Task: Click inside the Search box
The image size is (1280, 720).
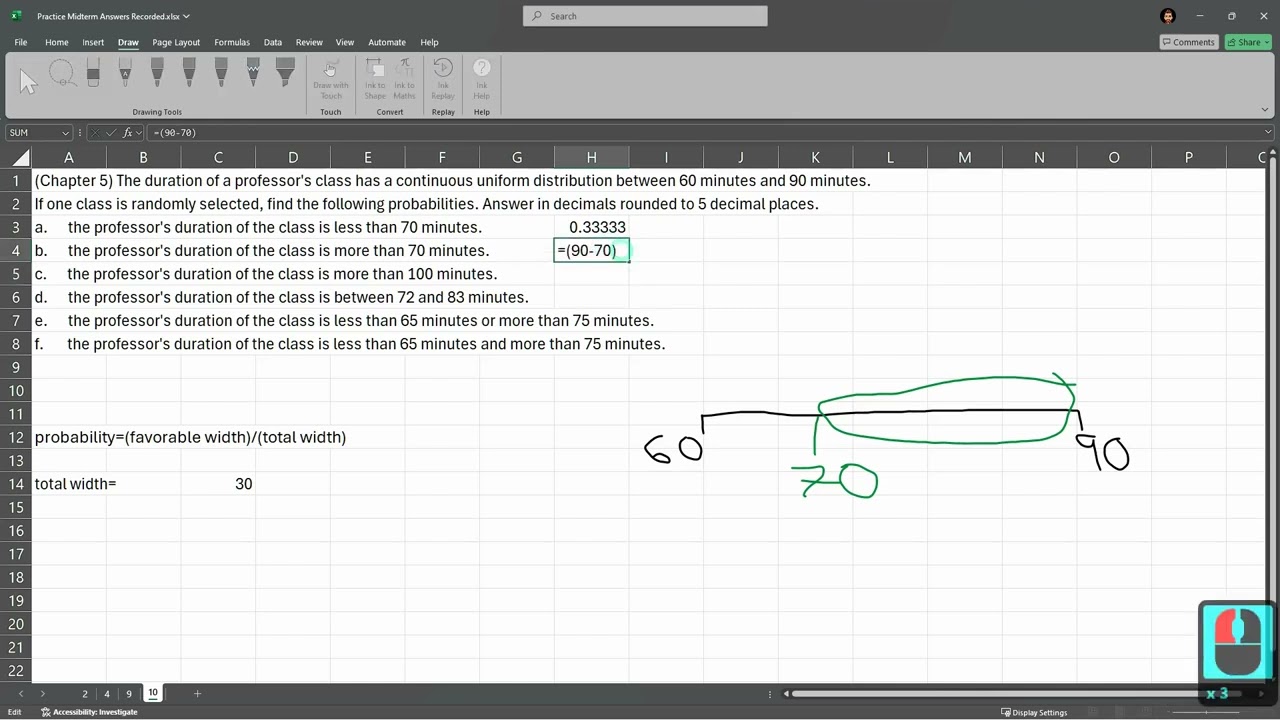Action: [x=645, y=16]
